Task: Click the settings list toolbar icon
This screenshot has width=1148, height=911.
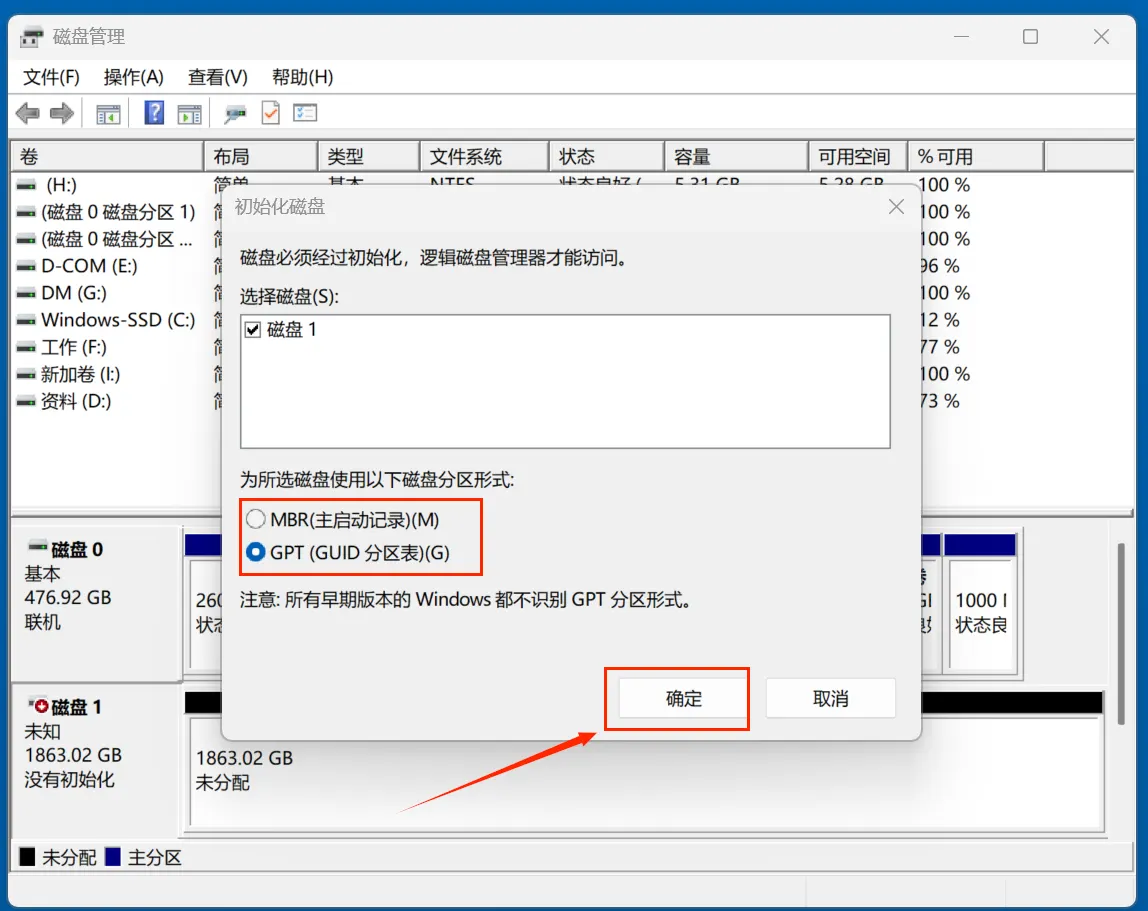Action: point(305,113)
